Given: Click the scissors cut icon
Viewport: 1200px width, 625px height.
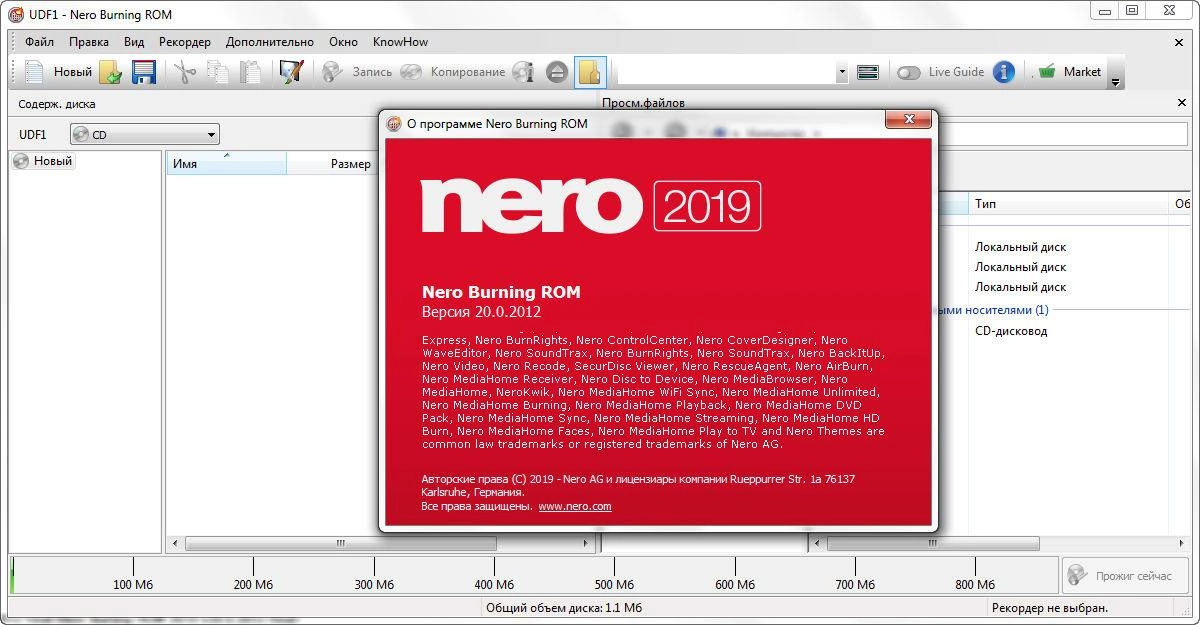Looking at the screenshot, I should point(184,72).
